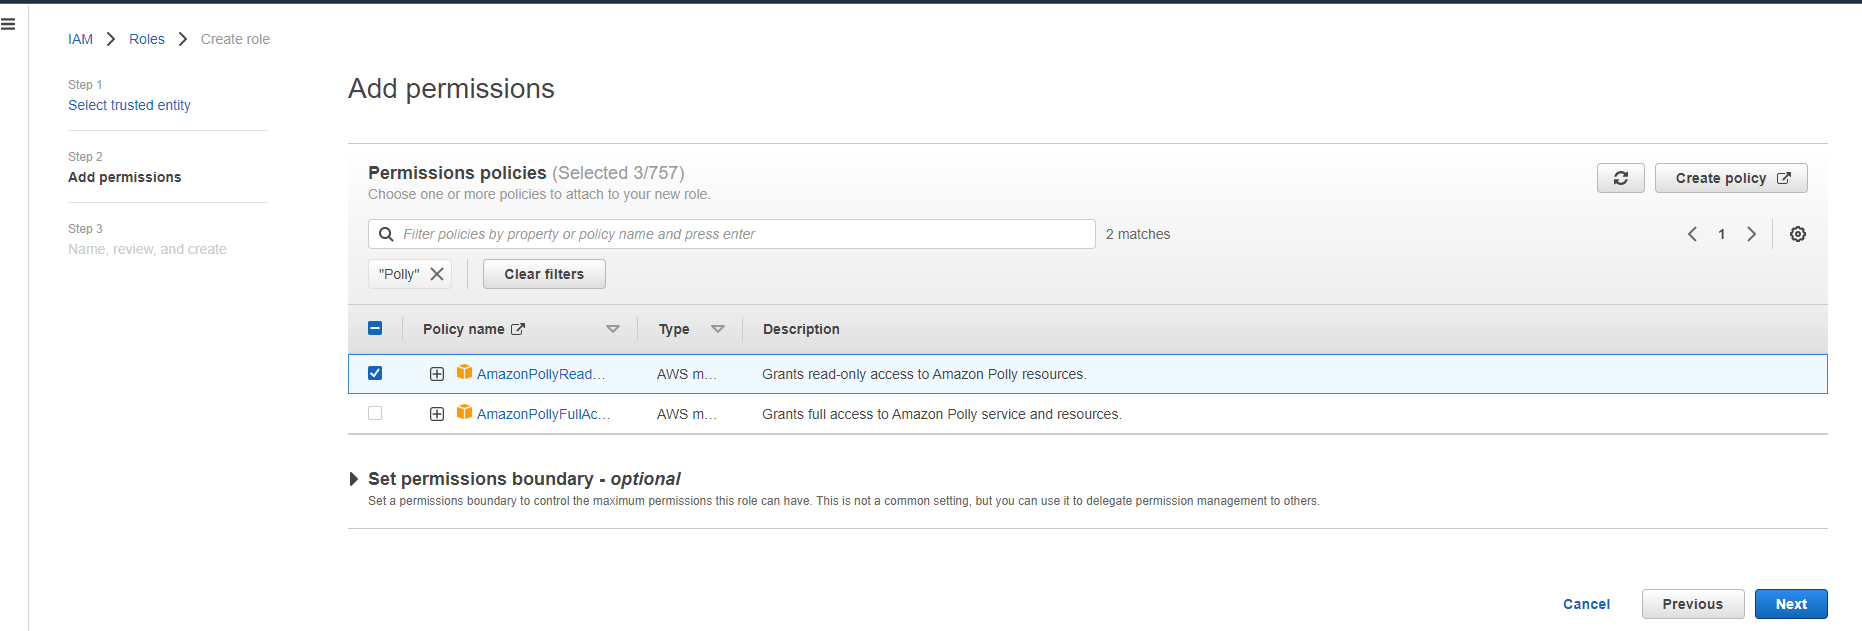Open table preferences gear icon
The image size is (1862, 631).
click(1797, 234)
